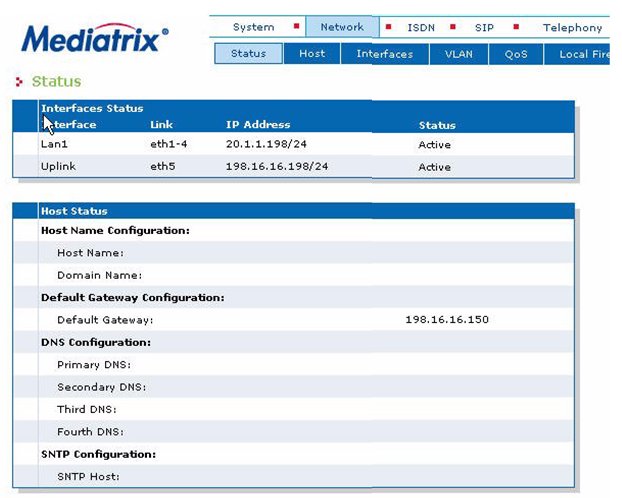Select the eth1-4 link cell
Viewport: 622px width, 498px height.
tap(169, 144)
